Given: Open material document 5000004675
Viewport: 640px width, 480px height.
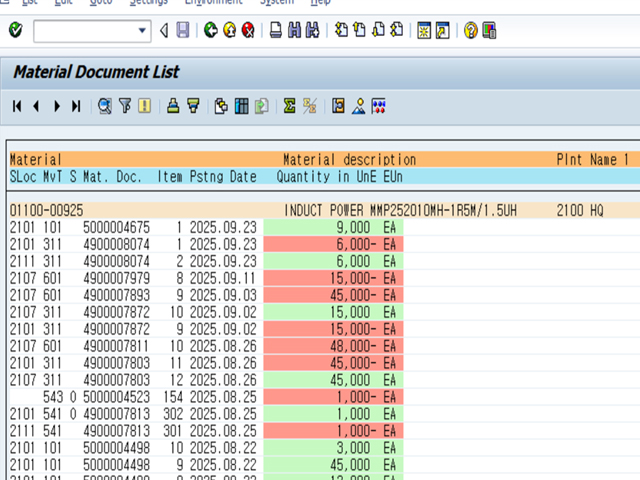Looking at the screenshot, I should 116,227.
